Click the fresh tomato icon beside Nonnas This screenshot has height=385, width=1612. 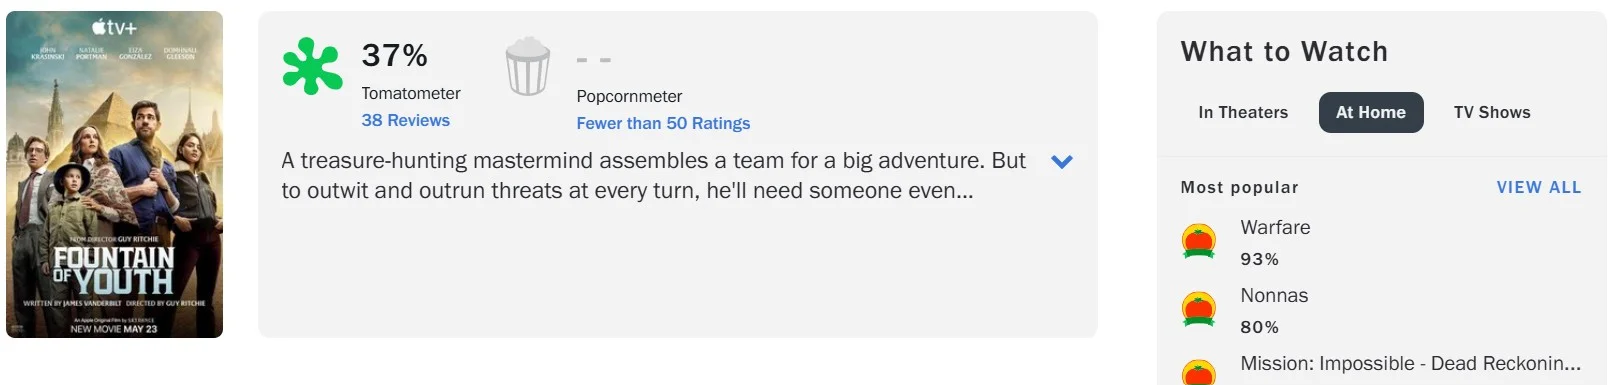pos(1198,309)
